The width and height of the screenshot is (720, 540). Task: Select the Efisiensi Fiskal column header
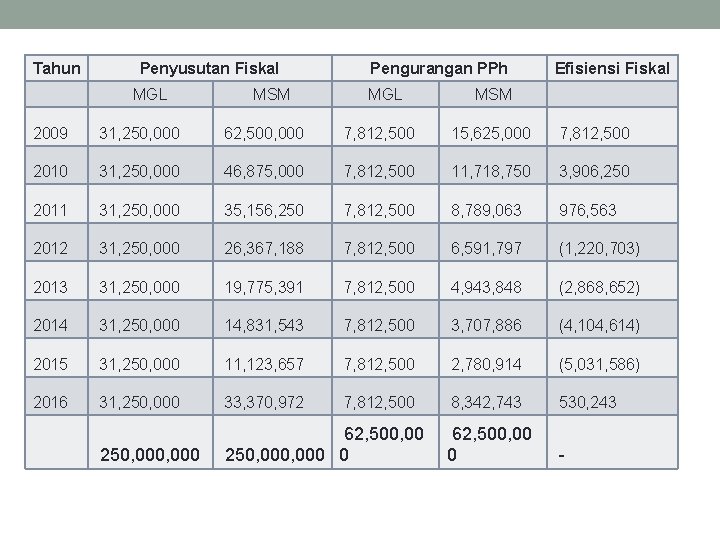[612, 69]
